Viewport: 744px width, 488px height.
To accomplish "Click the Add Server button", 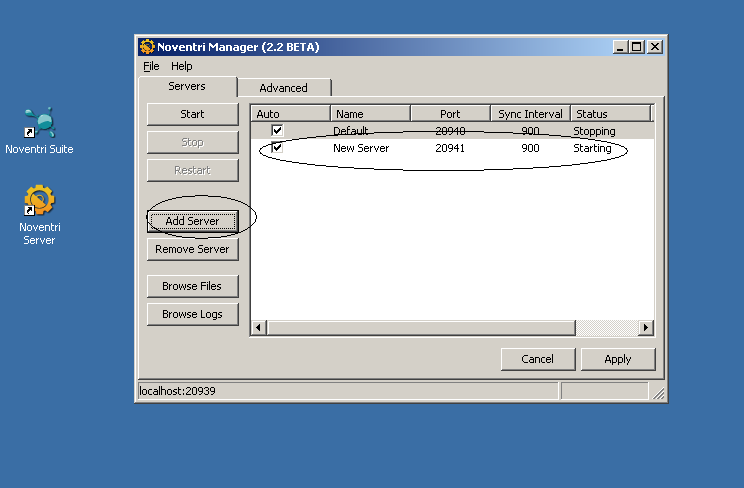I will click(192, 221).
